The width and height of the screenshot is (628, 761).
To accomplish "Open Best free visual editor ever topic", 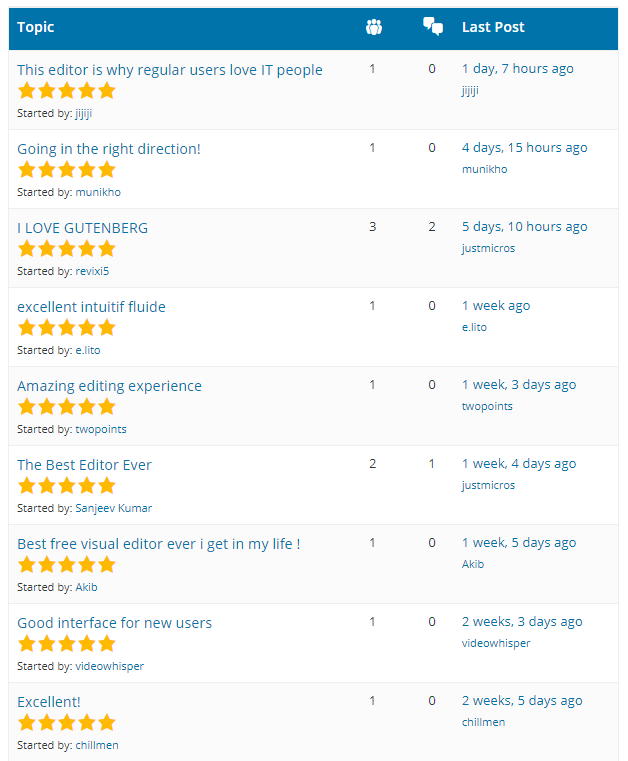I will click(x=159, y=544).
